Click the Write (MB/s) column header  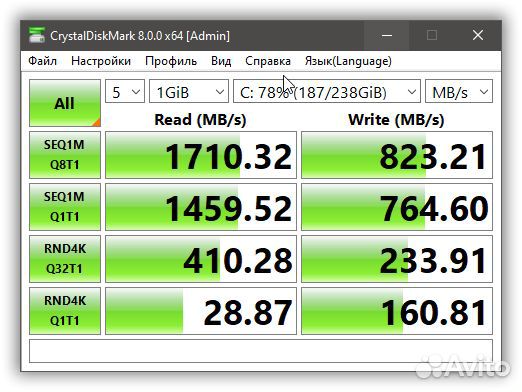[396, 120]
